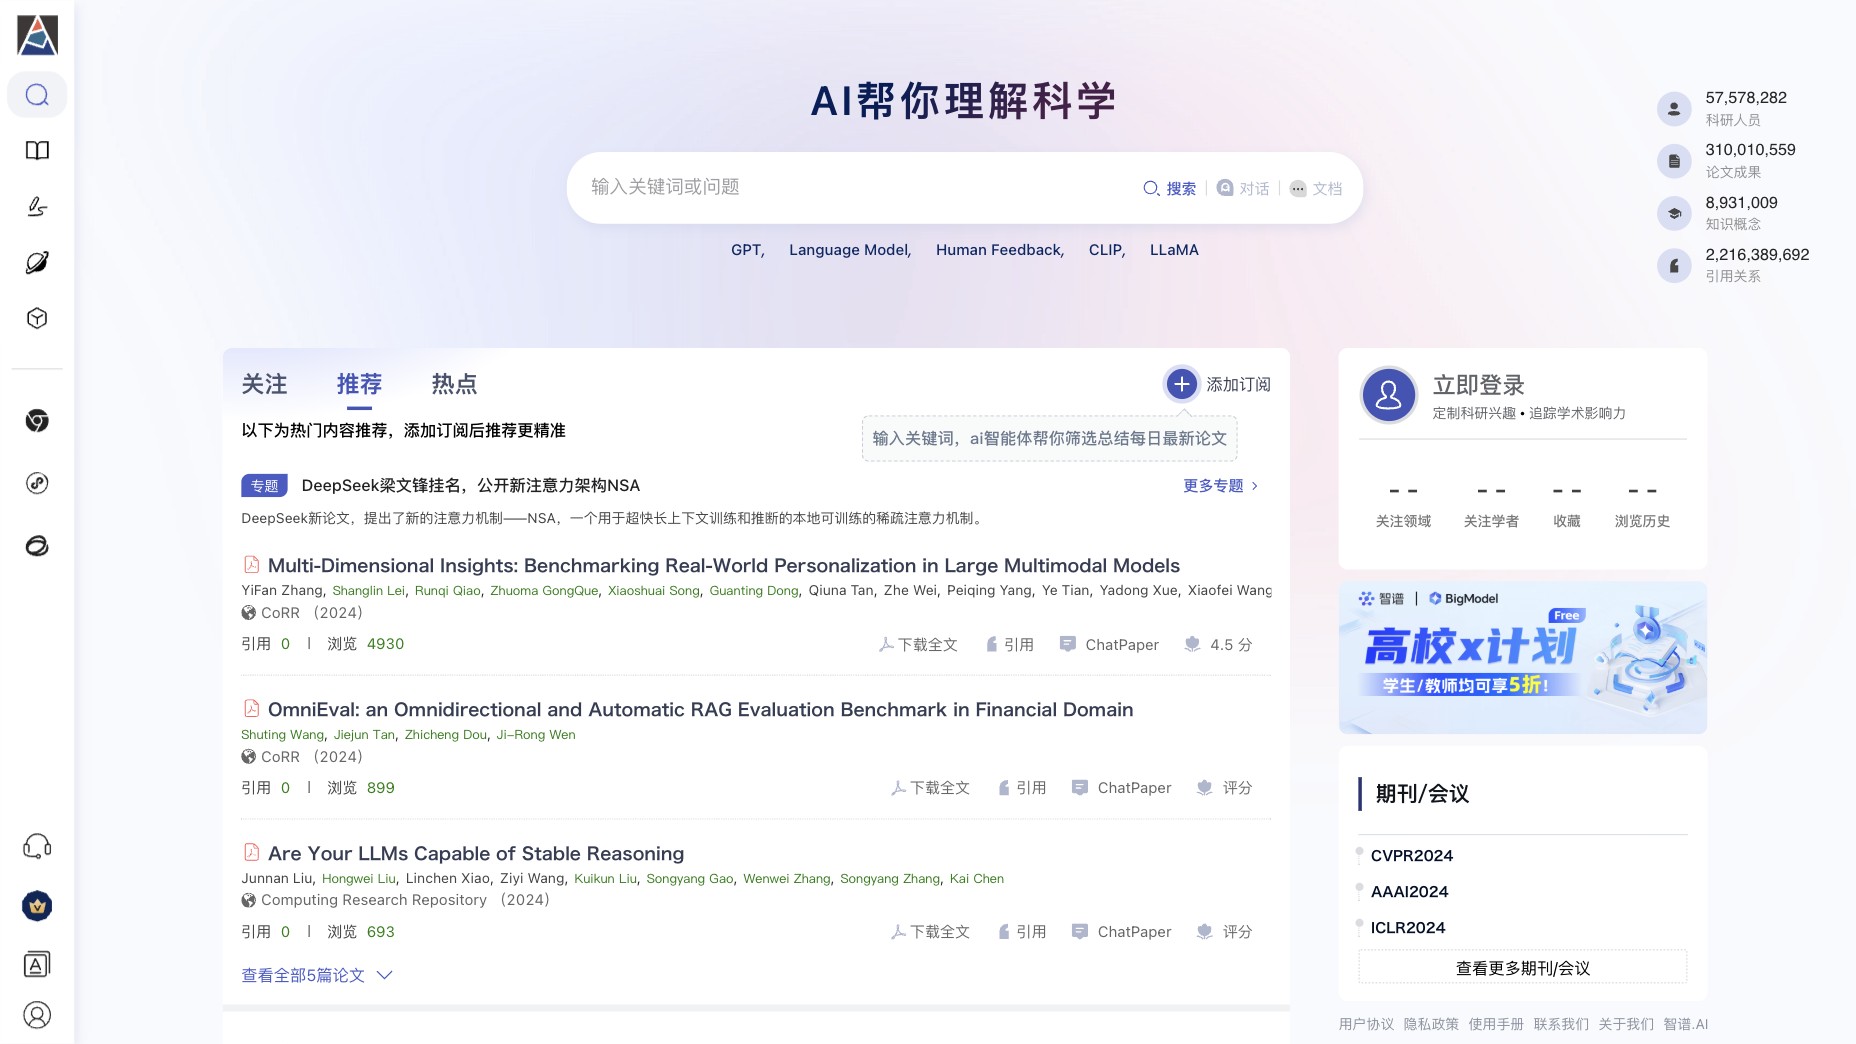Image resolution: width=1856 pixels, height=1044 pixels.
Task: Expand 查看全部5篇论文 list
Action: point(316,975)
